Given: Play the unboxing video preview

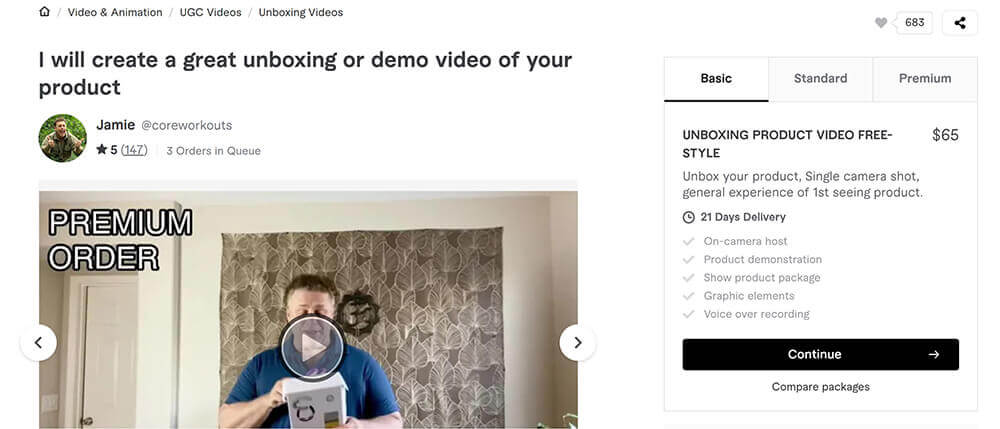Looking at the screenshot, I should point(312,347).
